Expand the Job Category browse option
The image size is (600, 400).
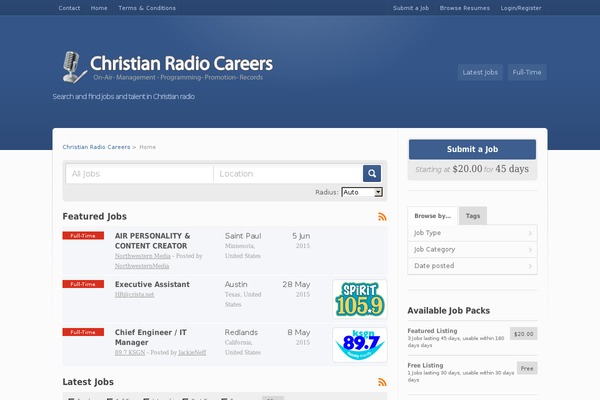pyautogui.click(x=472, y=250)
